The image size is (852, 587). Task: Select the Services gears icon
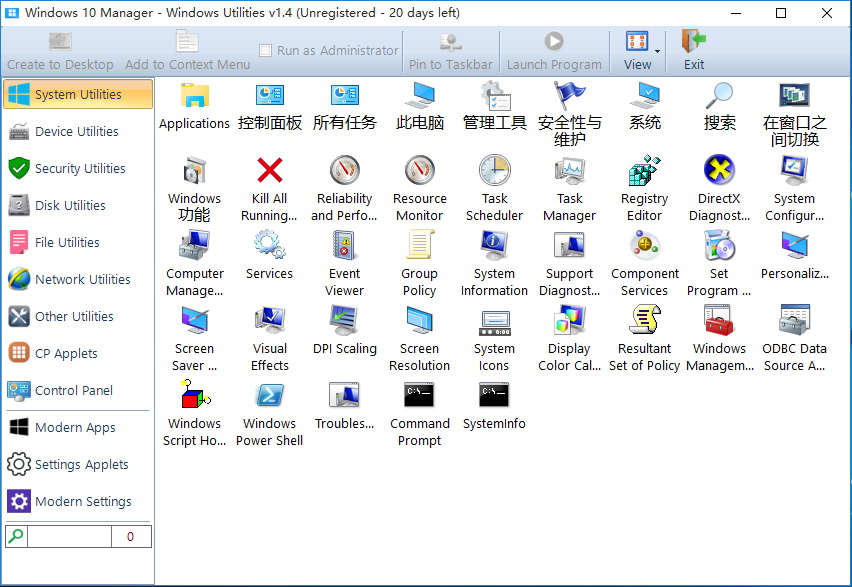click(270, 245)
